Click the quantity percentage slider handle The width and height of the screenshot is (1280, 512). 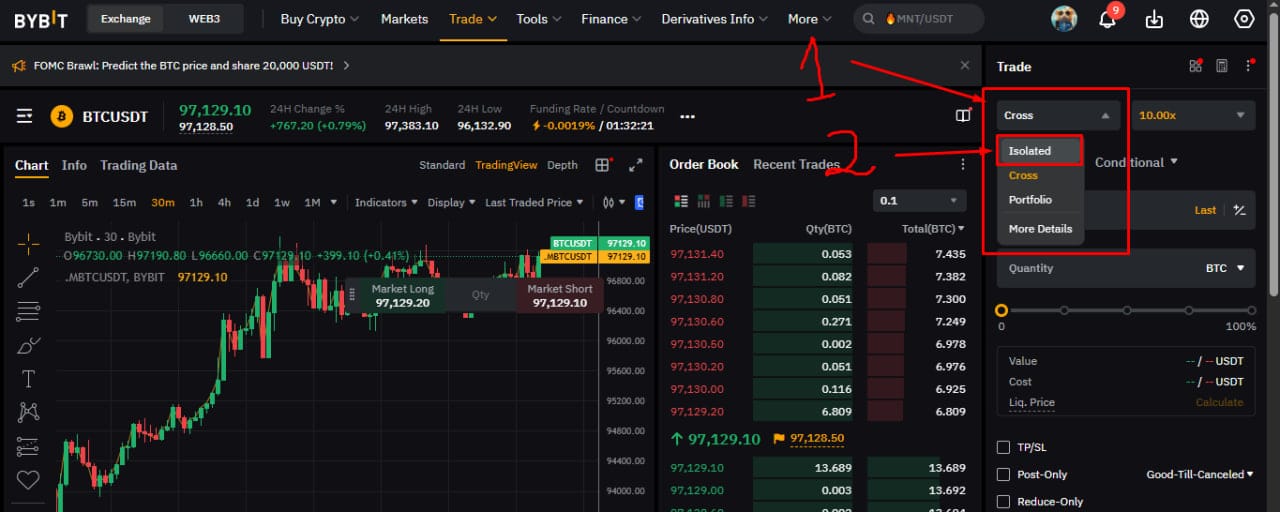coord(1002,310)
